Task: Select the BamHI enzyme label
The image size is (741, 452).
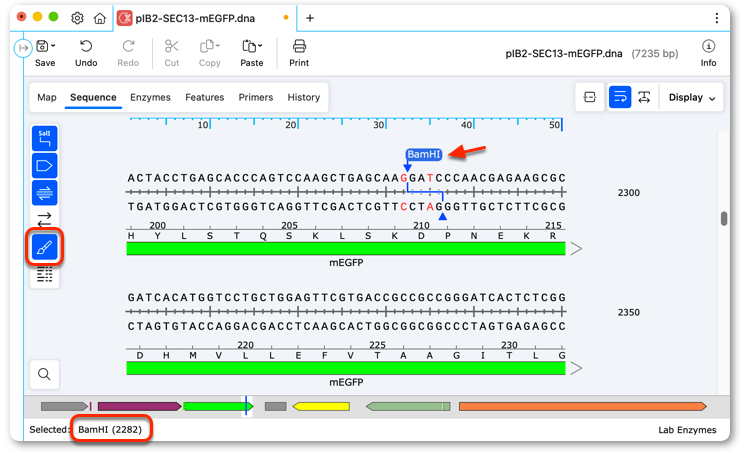Action: click(x=423, y=154)
